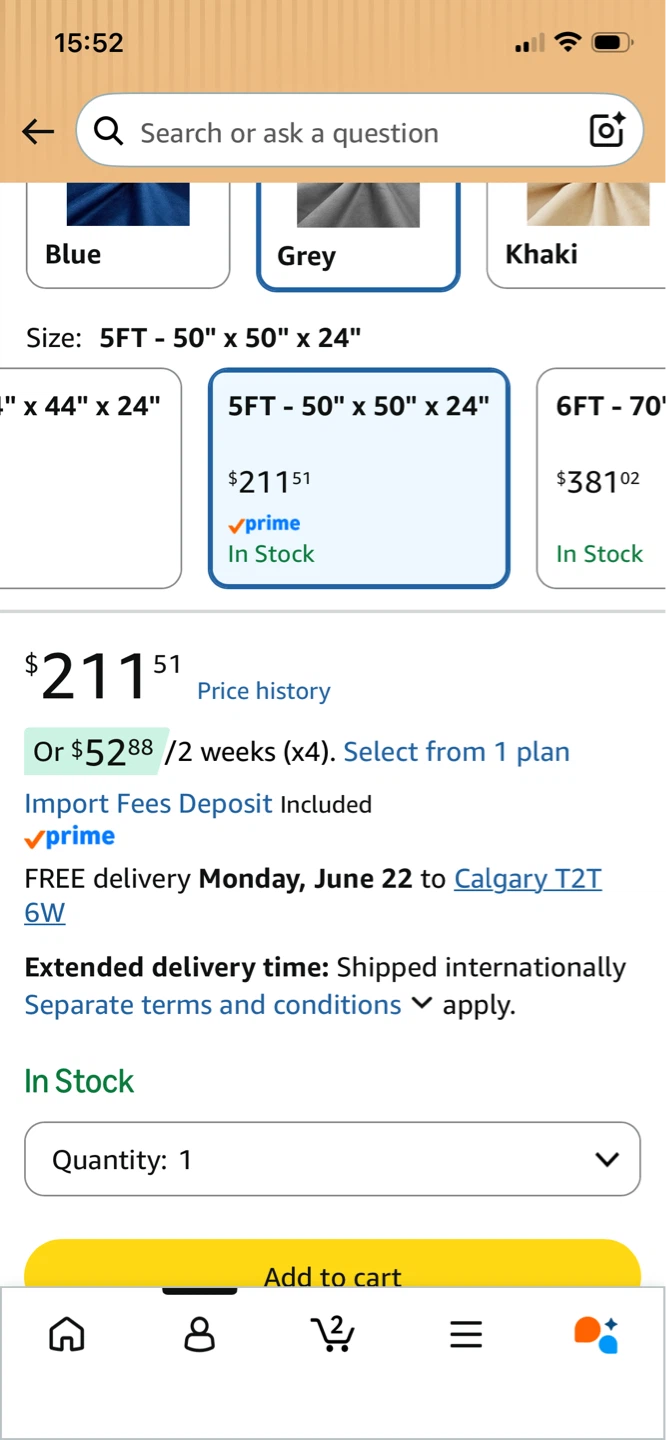Go to Home tab icon

point(67,1334)
